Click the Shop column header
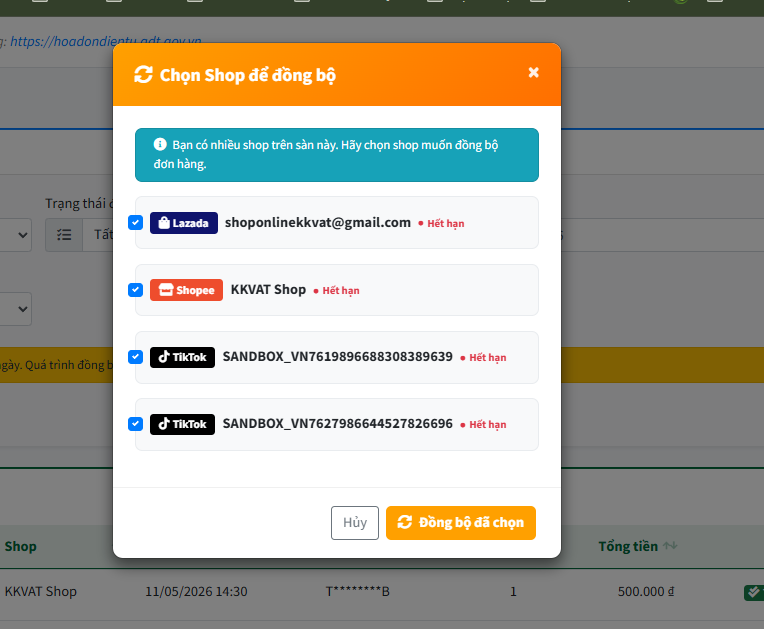Screen dimensions: 764x629 click(x=20, y=546)
